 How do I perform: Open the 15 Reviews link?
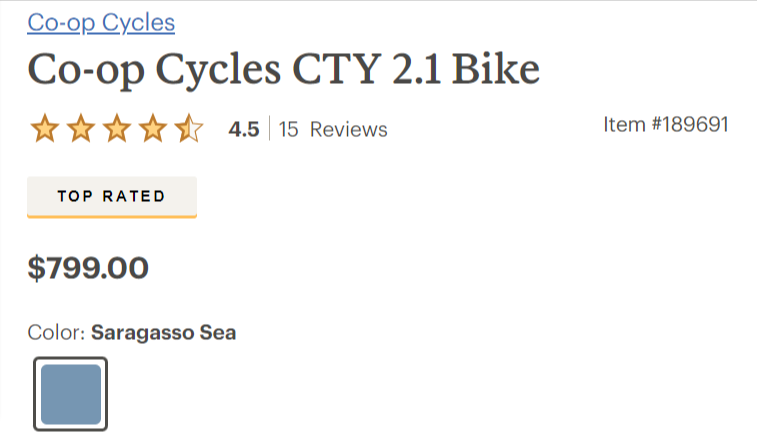(x=333, y=130)
